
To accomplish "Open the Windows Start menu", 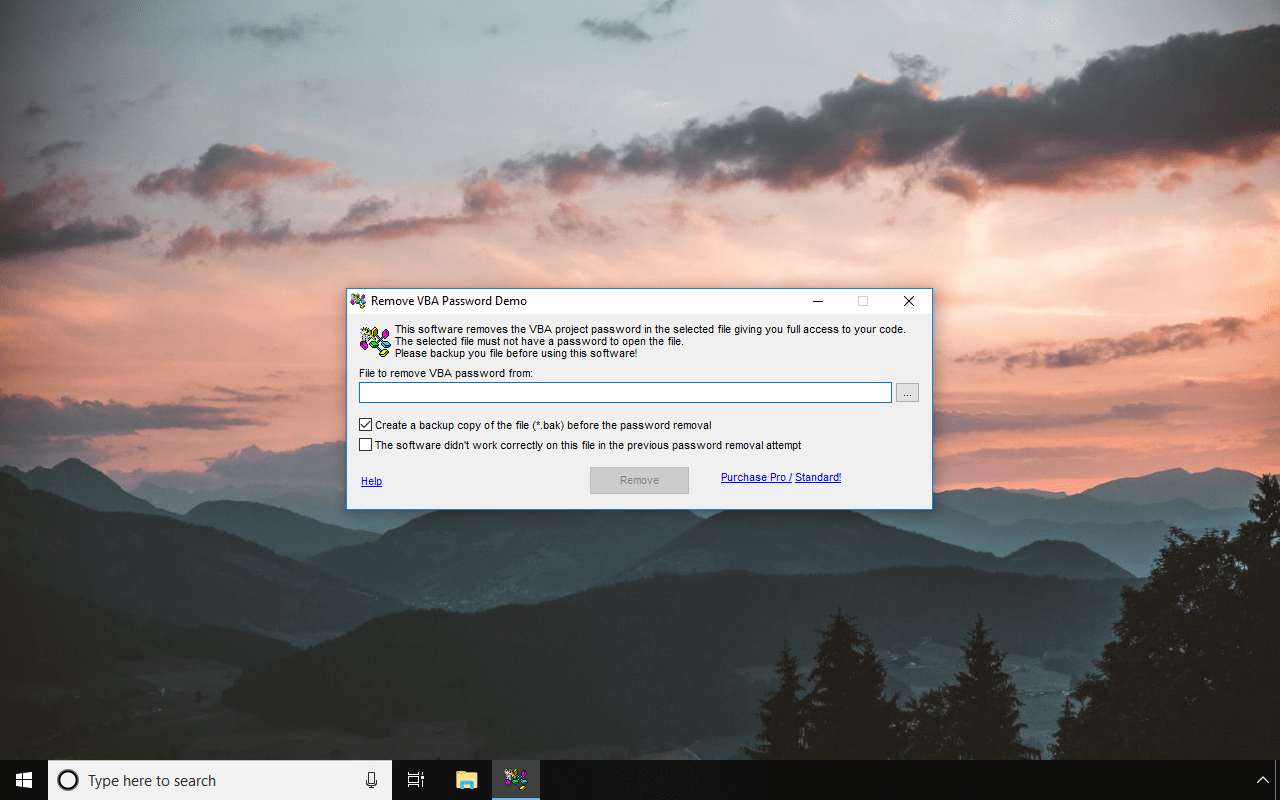I will point(24,780).
